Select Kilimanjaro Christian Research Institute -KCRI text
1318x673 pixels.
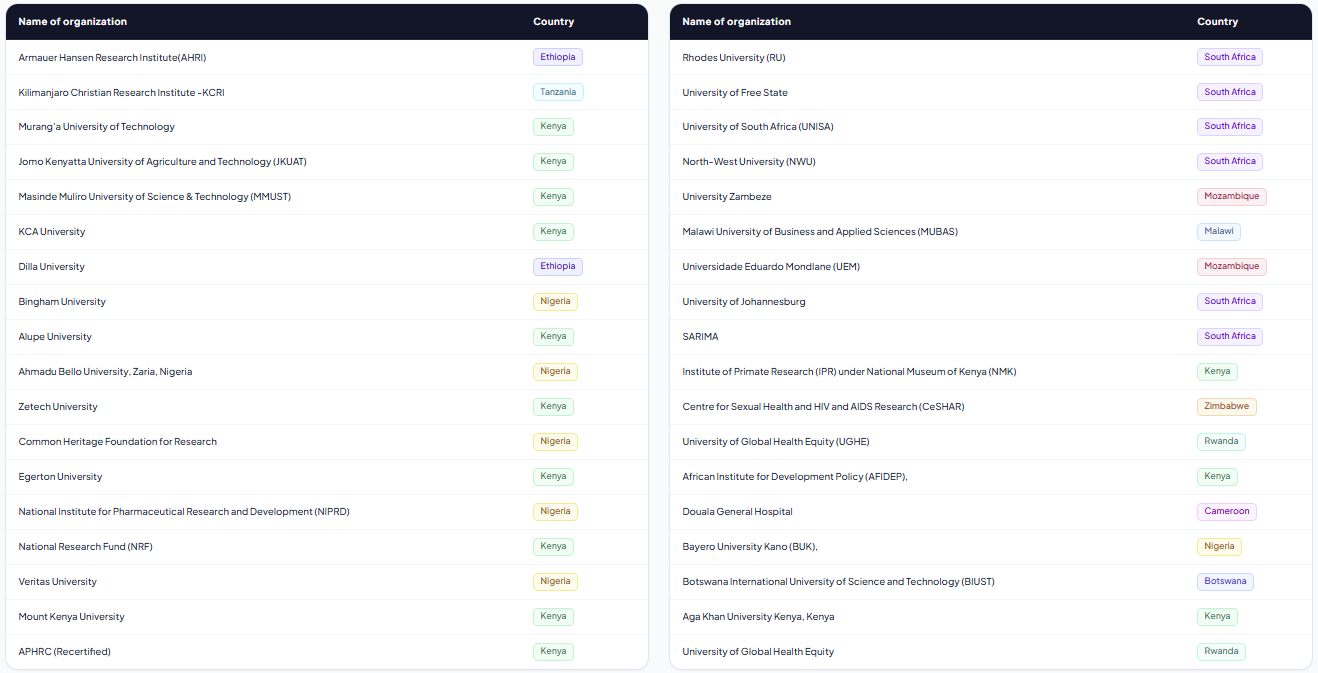(x=121, y=92)
